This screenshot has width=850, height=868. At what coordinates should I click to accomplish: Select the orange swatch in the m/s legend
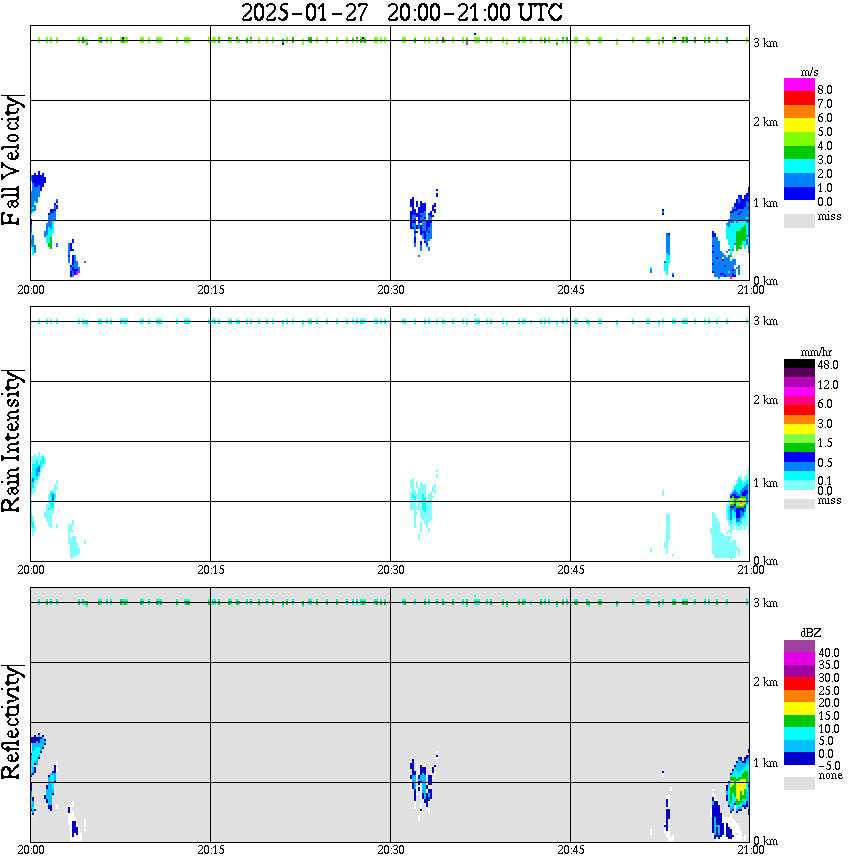click(x=799, y=112)
